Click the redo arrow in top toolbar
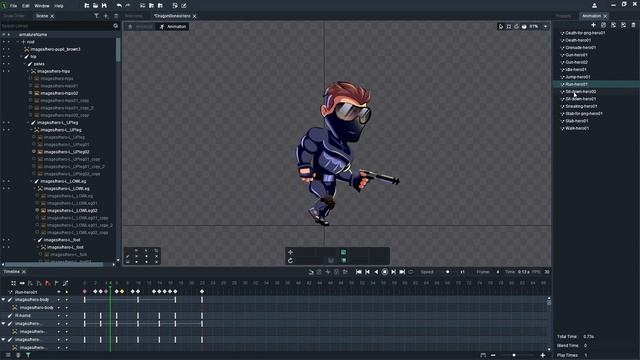640x360 pixels. click(x=127, y=6)
